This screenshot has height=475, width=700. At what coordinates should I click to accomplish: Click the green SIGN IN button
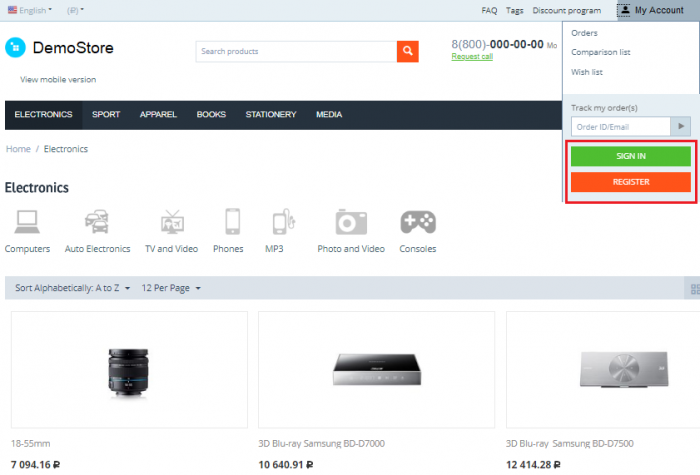point(630,156)
